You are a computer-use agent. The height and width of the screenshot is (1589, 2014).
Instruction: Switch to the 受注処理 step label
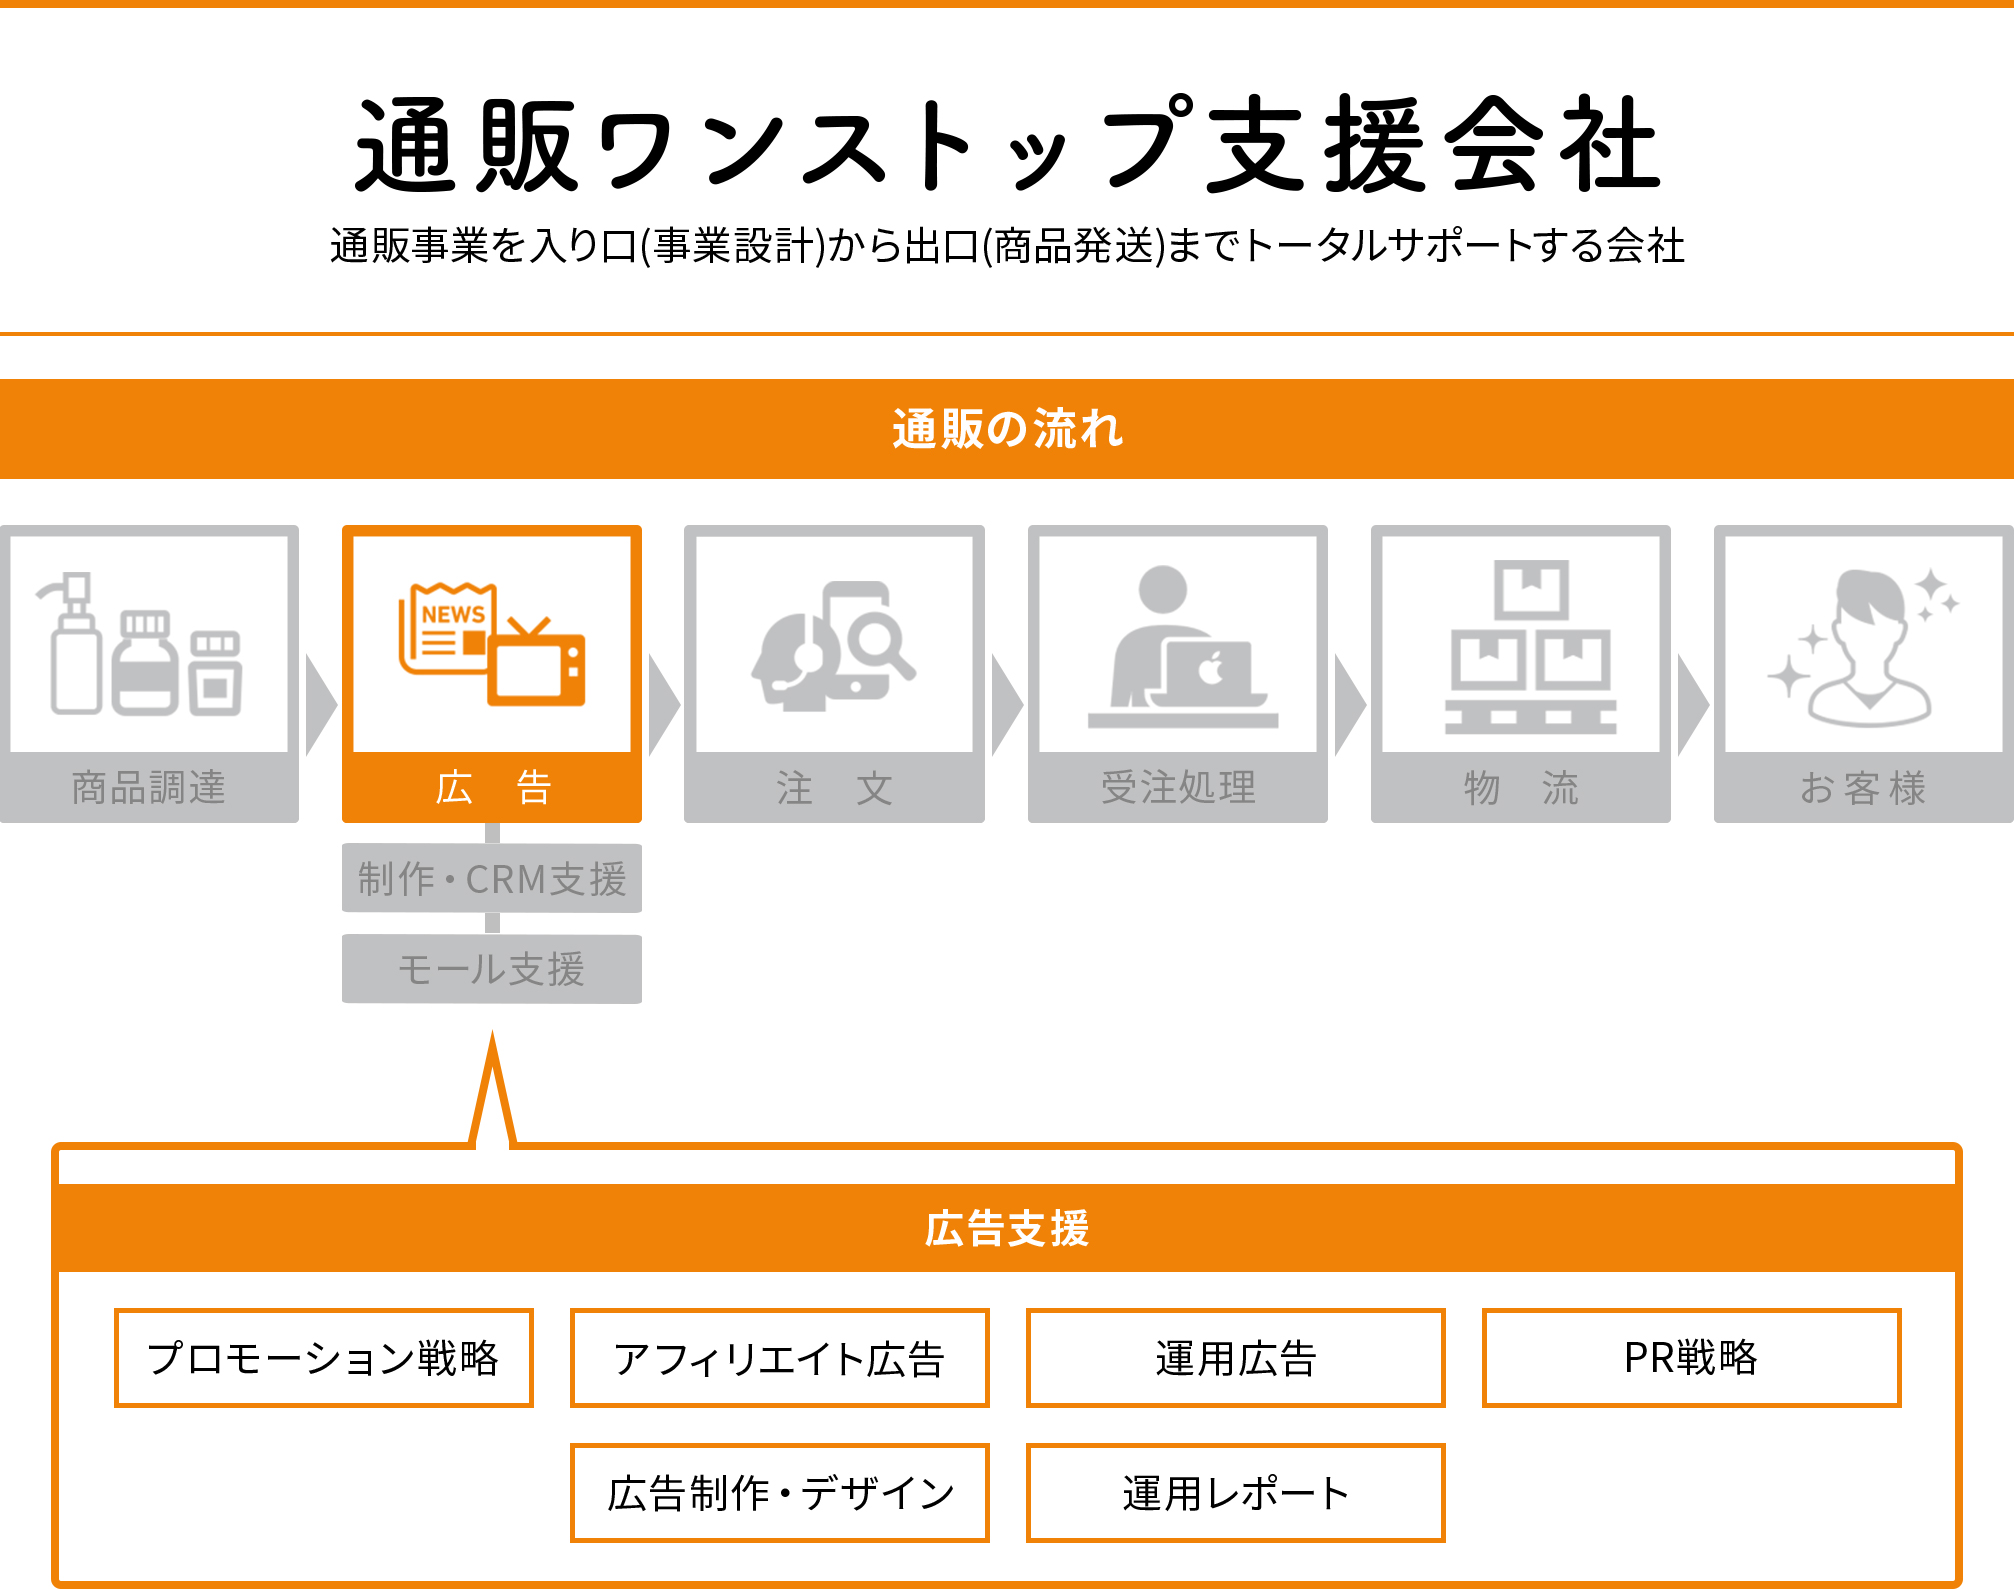point(1178,788)
